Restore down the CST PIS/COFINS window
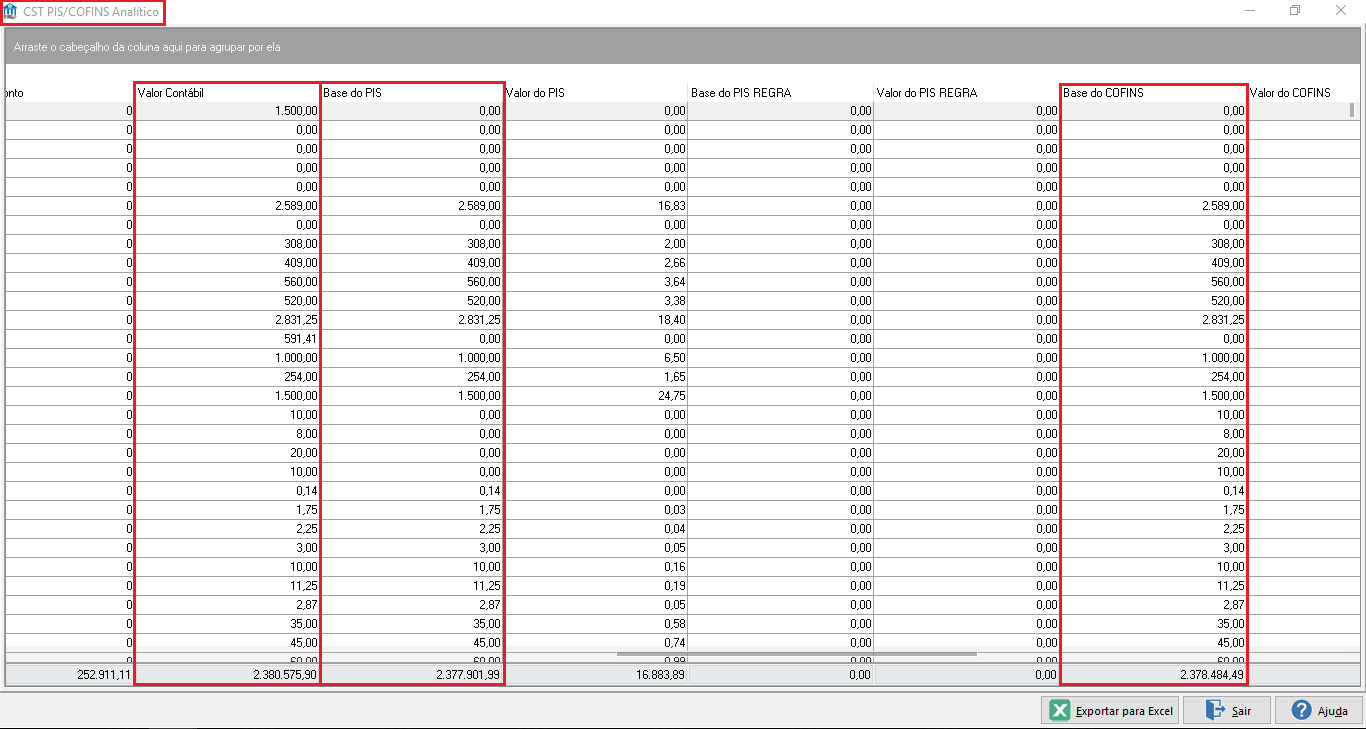 click(x=1295, y=10)
